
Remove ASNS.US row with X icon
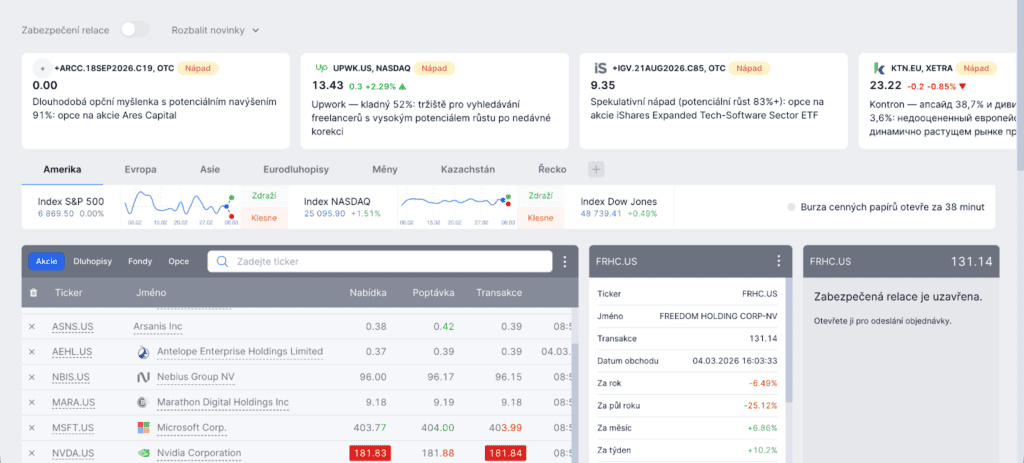tap(32, 326)
